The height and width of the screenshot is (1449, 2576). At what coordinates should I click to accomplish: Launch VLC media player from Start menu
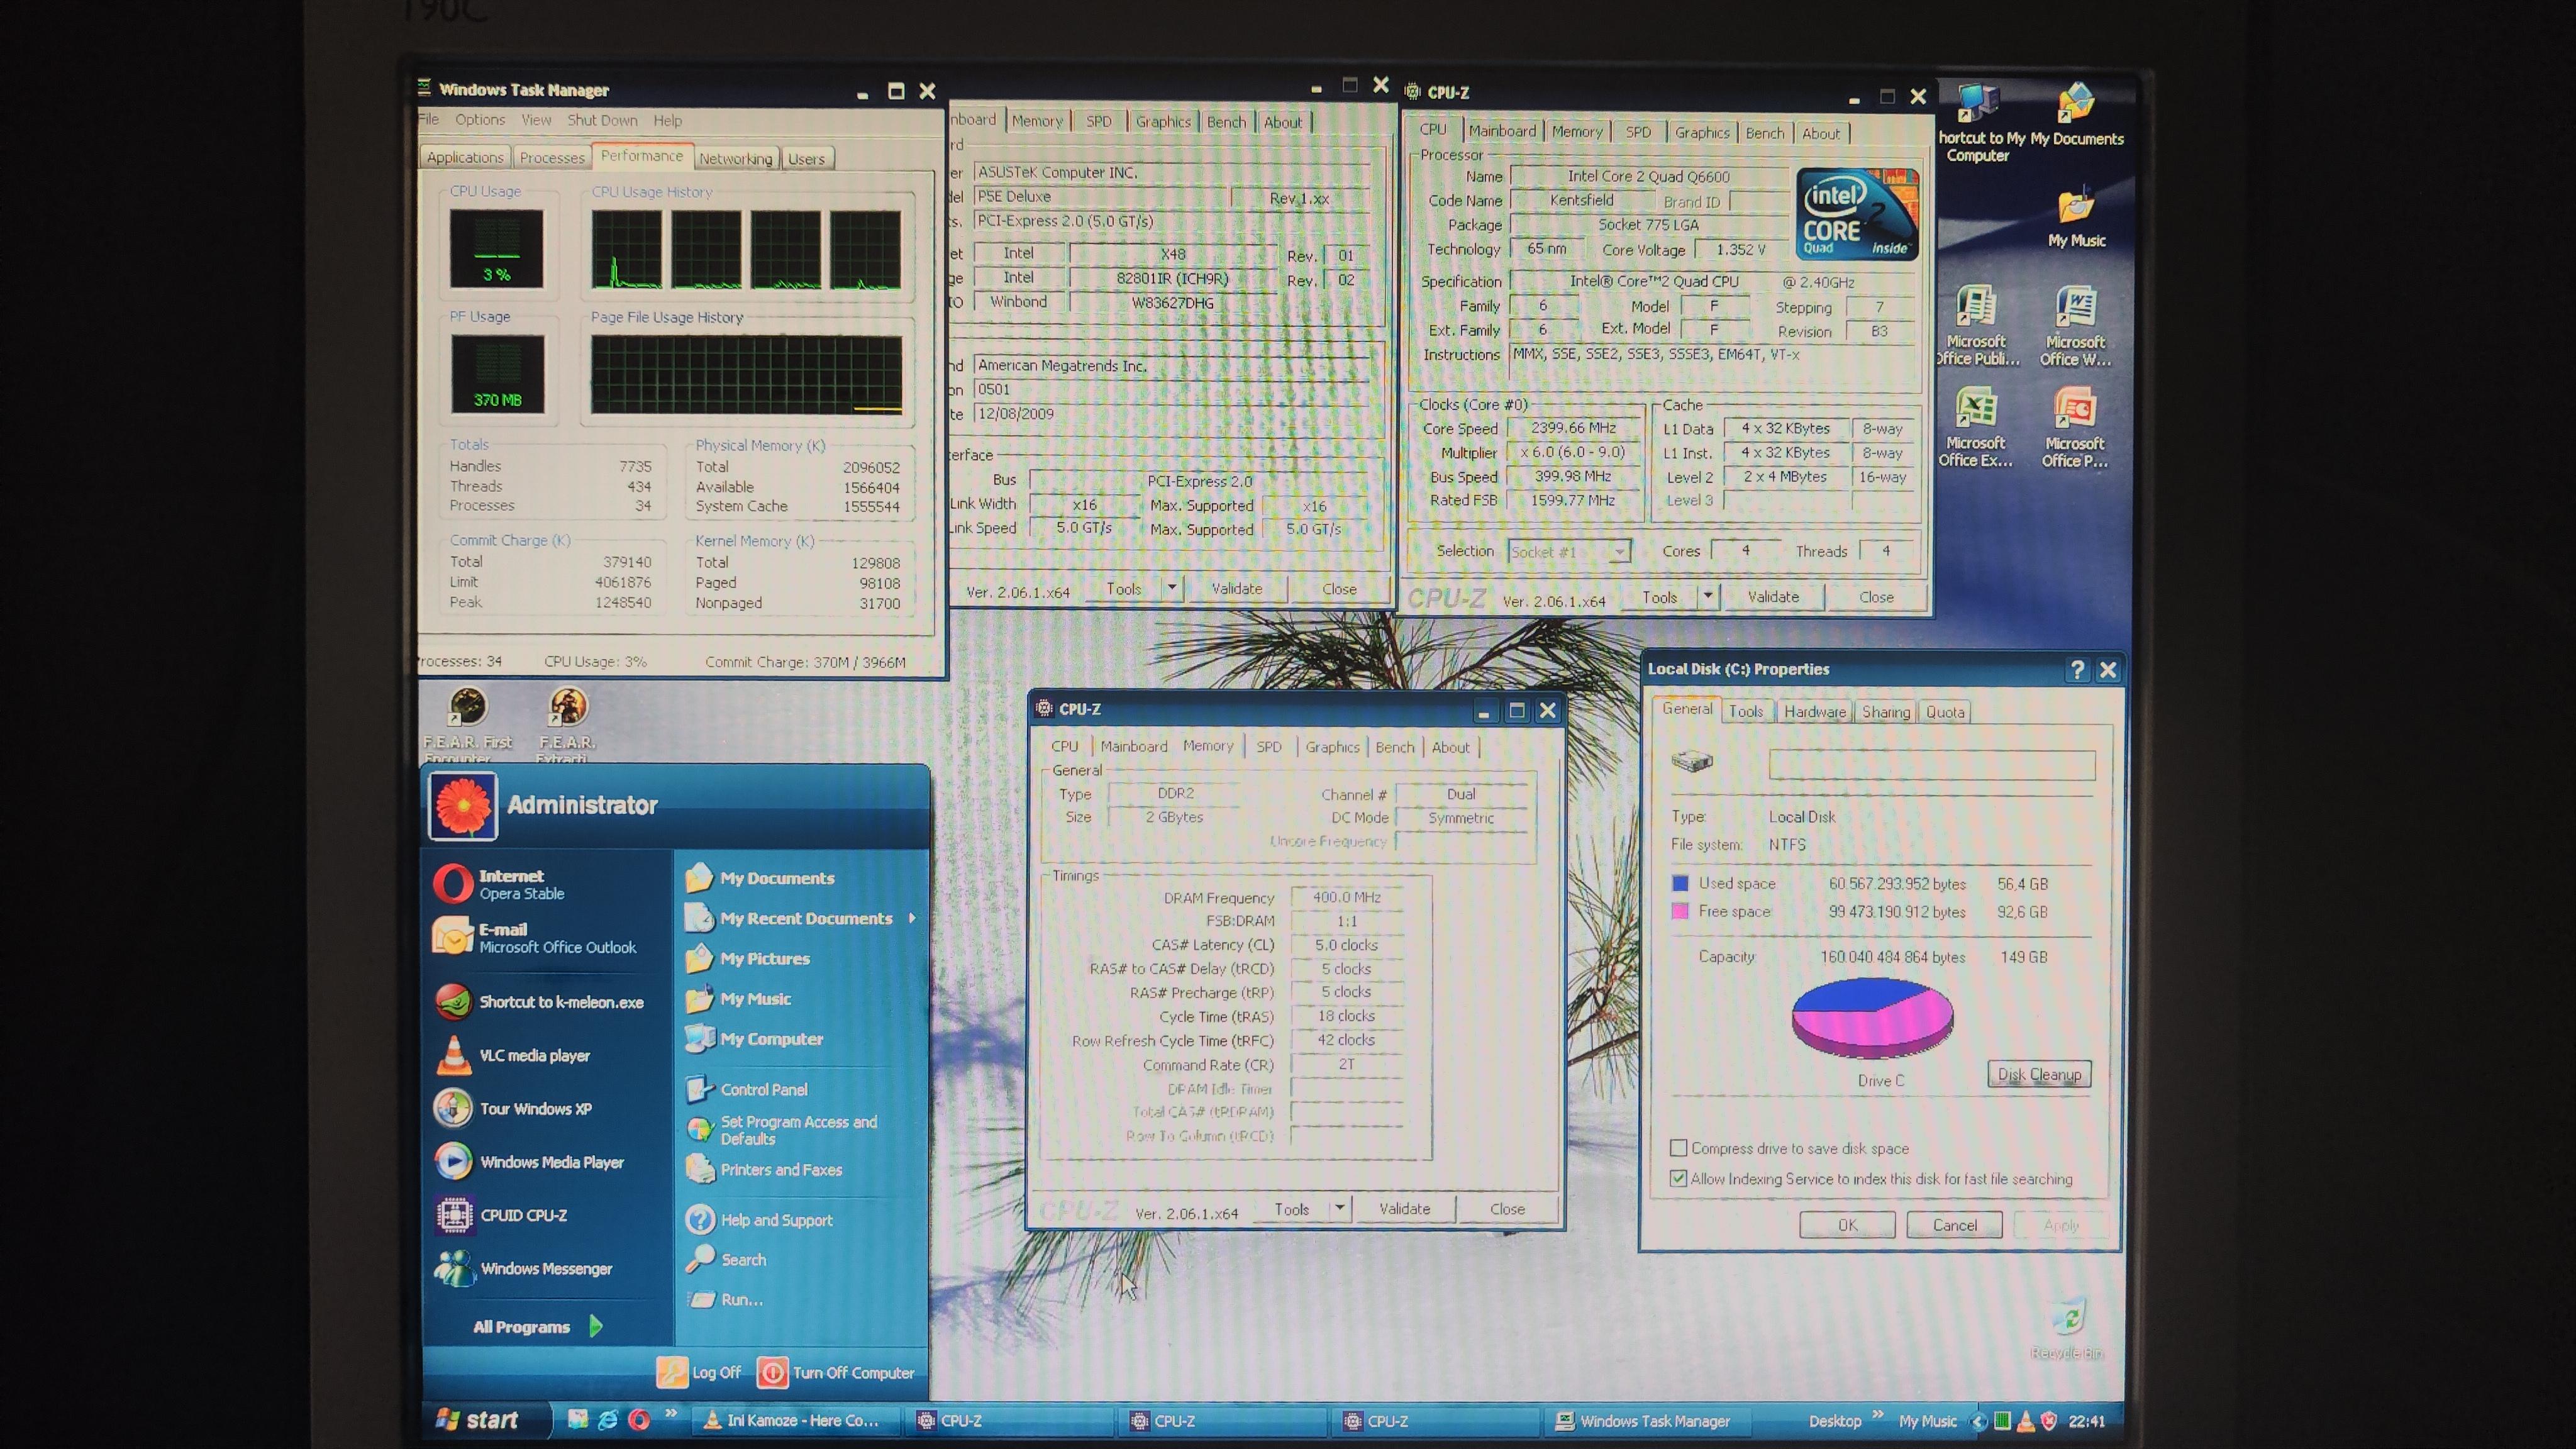click(533, 1055)
